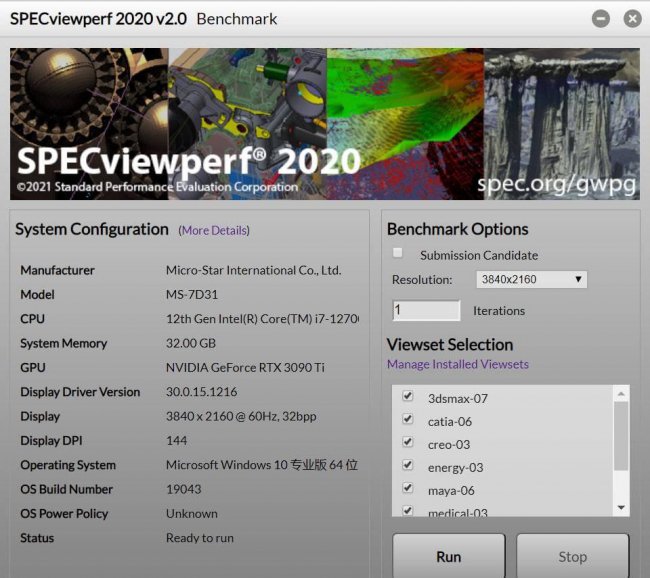Viewport: 650px width, 578px height.
Task: Open Manage Installed Viewsets link
Action: tap(458, 364)
